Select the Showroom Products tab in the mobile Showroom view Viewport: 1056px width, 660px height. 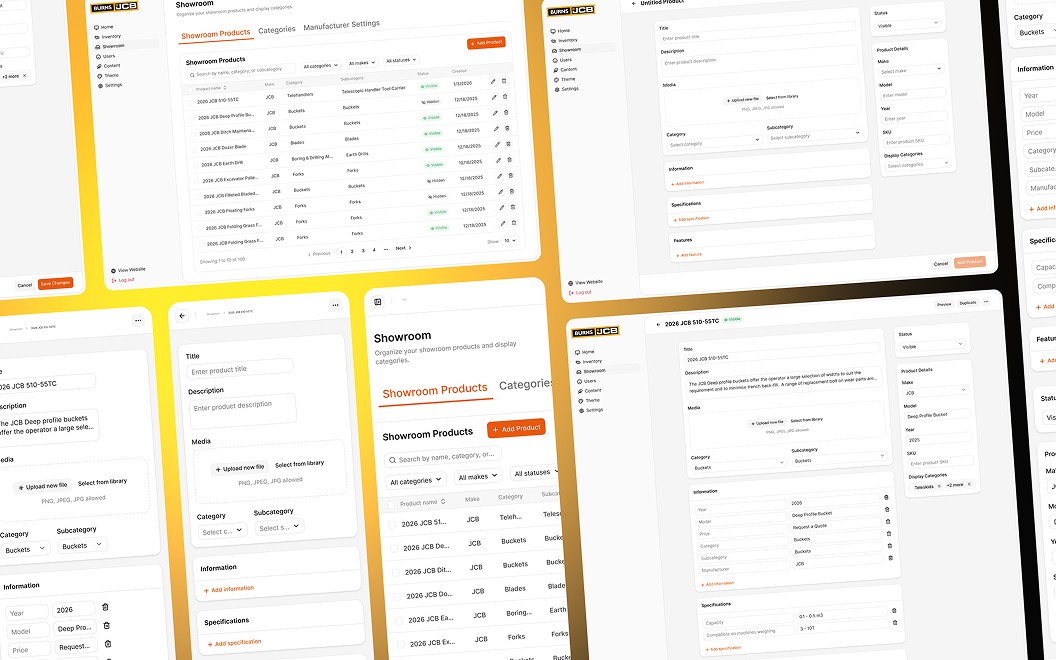(435, 391)
